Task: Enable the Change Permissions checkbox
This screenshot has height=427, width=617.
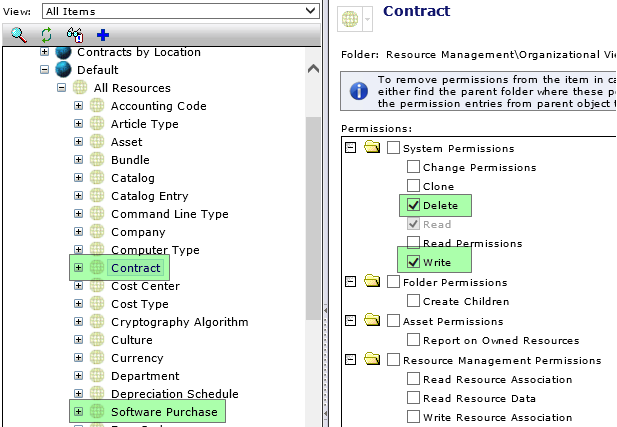Action: point(413,166)
